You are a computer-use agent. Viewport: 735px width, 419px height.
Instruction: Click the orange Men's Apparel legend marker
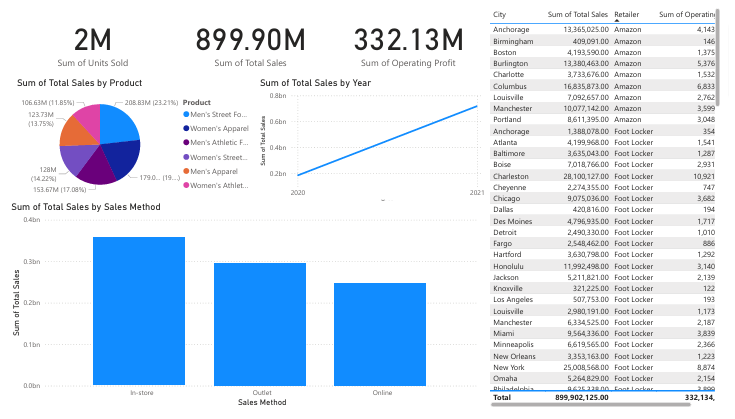[x=188, y=171]
